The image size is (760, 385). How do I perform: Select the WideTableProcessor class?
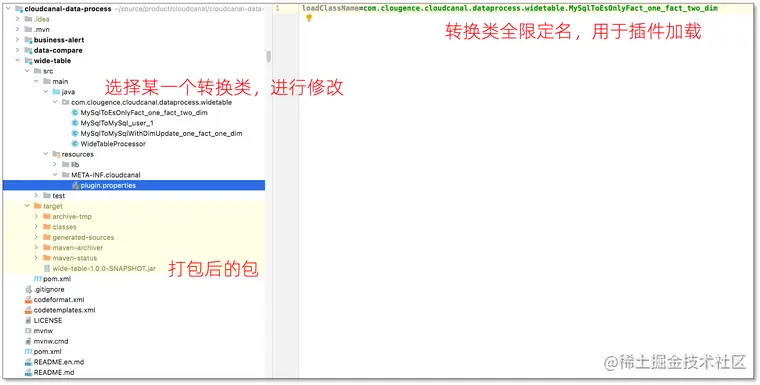click(113, 144)
